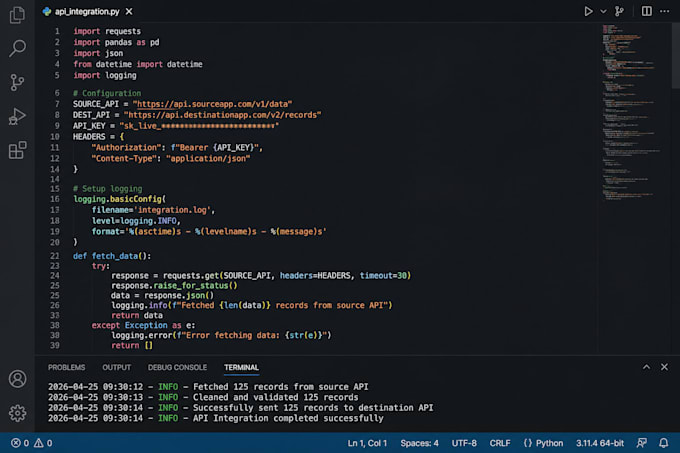Viewport: 680px width, 453px height.
Task: Click the destinationapp API URL string
Action: pyautogui.click(x=222, y=115)
